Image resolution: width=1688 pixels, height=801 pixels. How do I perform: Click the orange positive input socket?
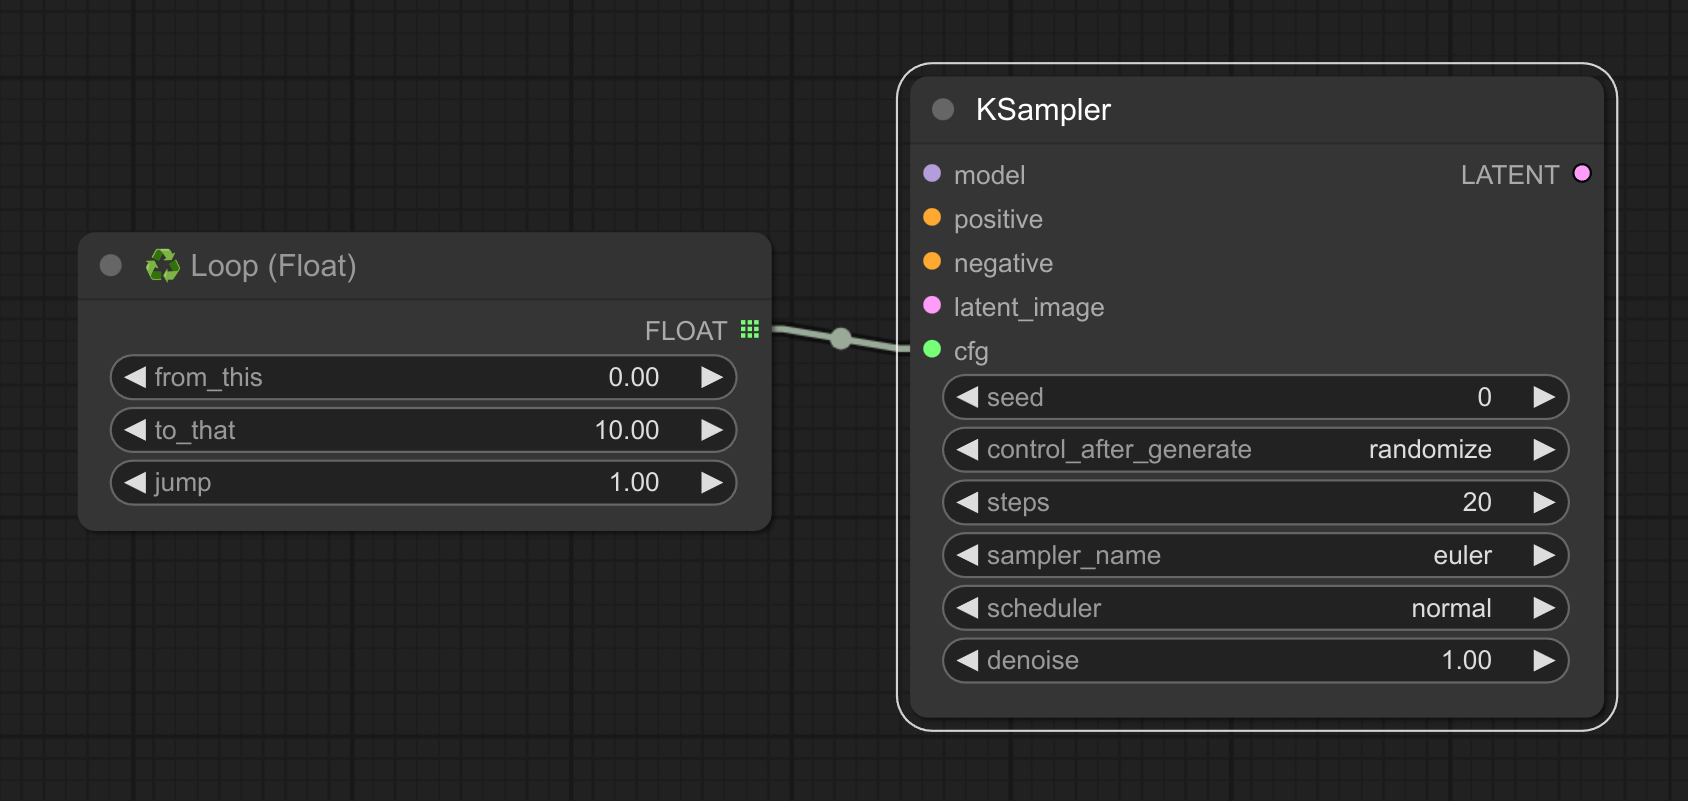932,217
